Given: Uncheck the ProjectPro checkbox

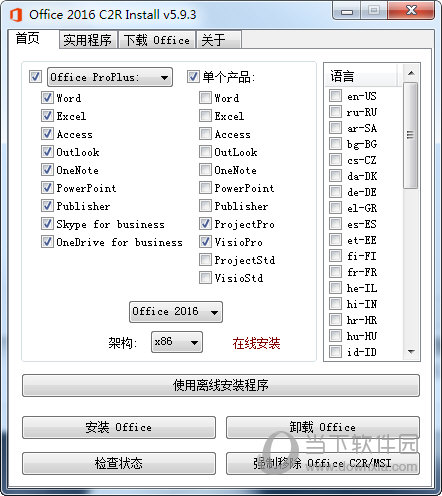Looking at the screenshot, I should coord(205,223).
